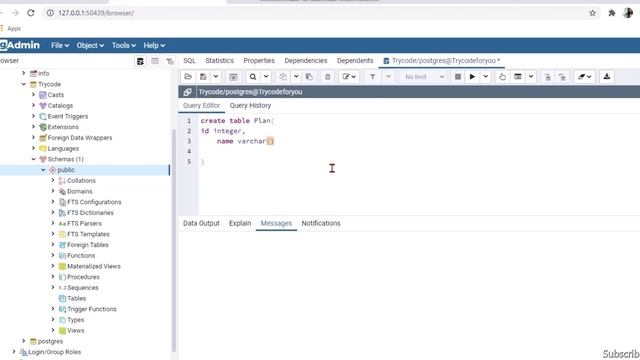
Task: Open the File menu
Action: click(60, 45)
